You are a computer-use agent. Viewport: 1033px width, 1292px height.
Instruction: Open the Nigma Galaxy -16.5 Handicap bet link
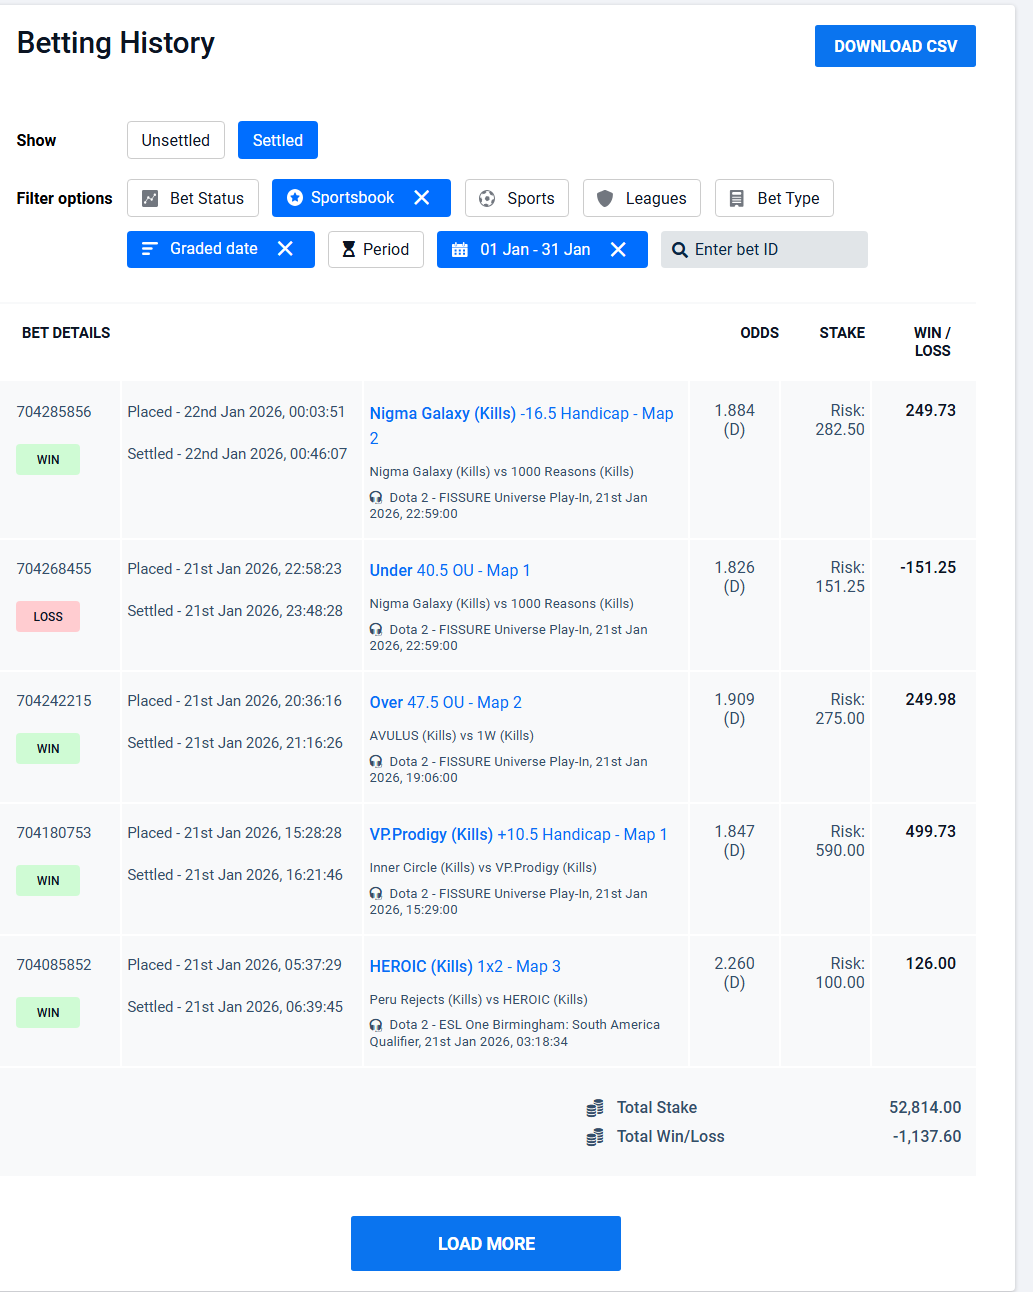520,414
